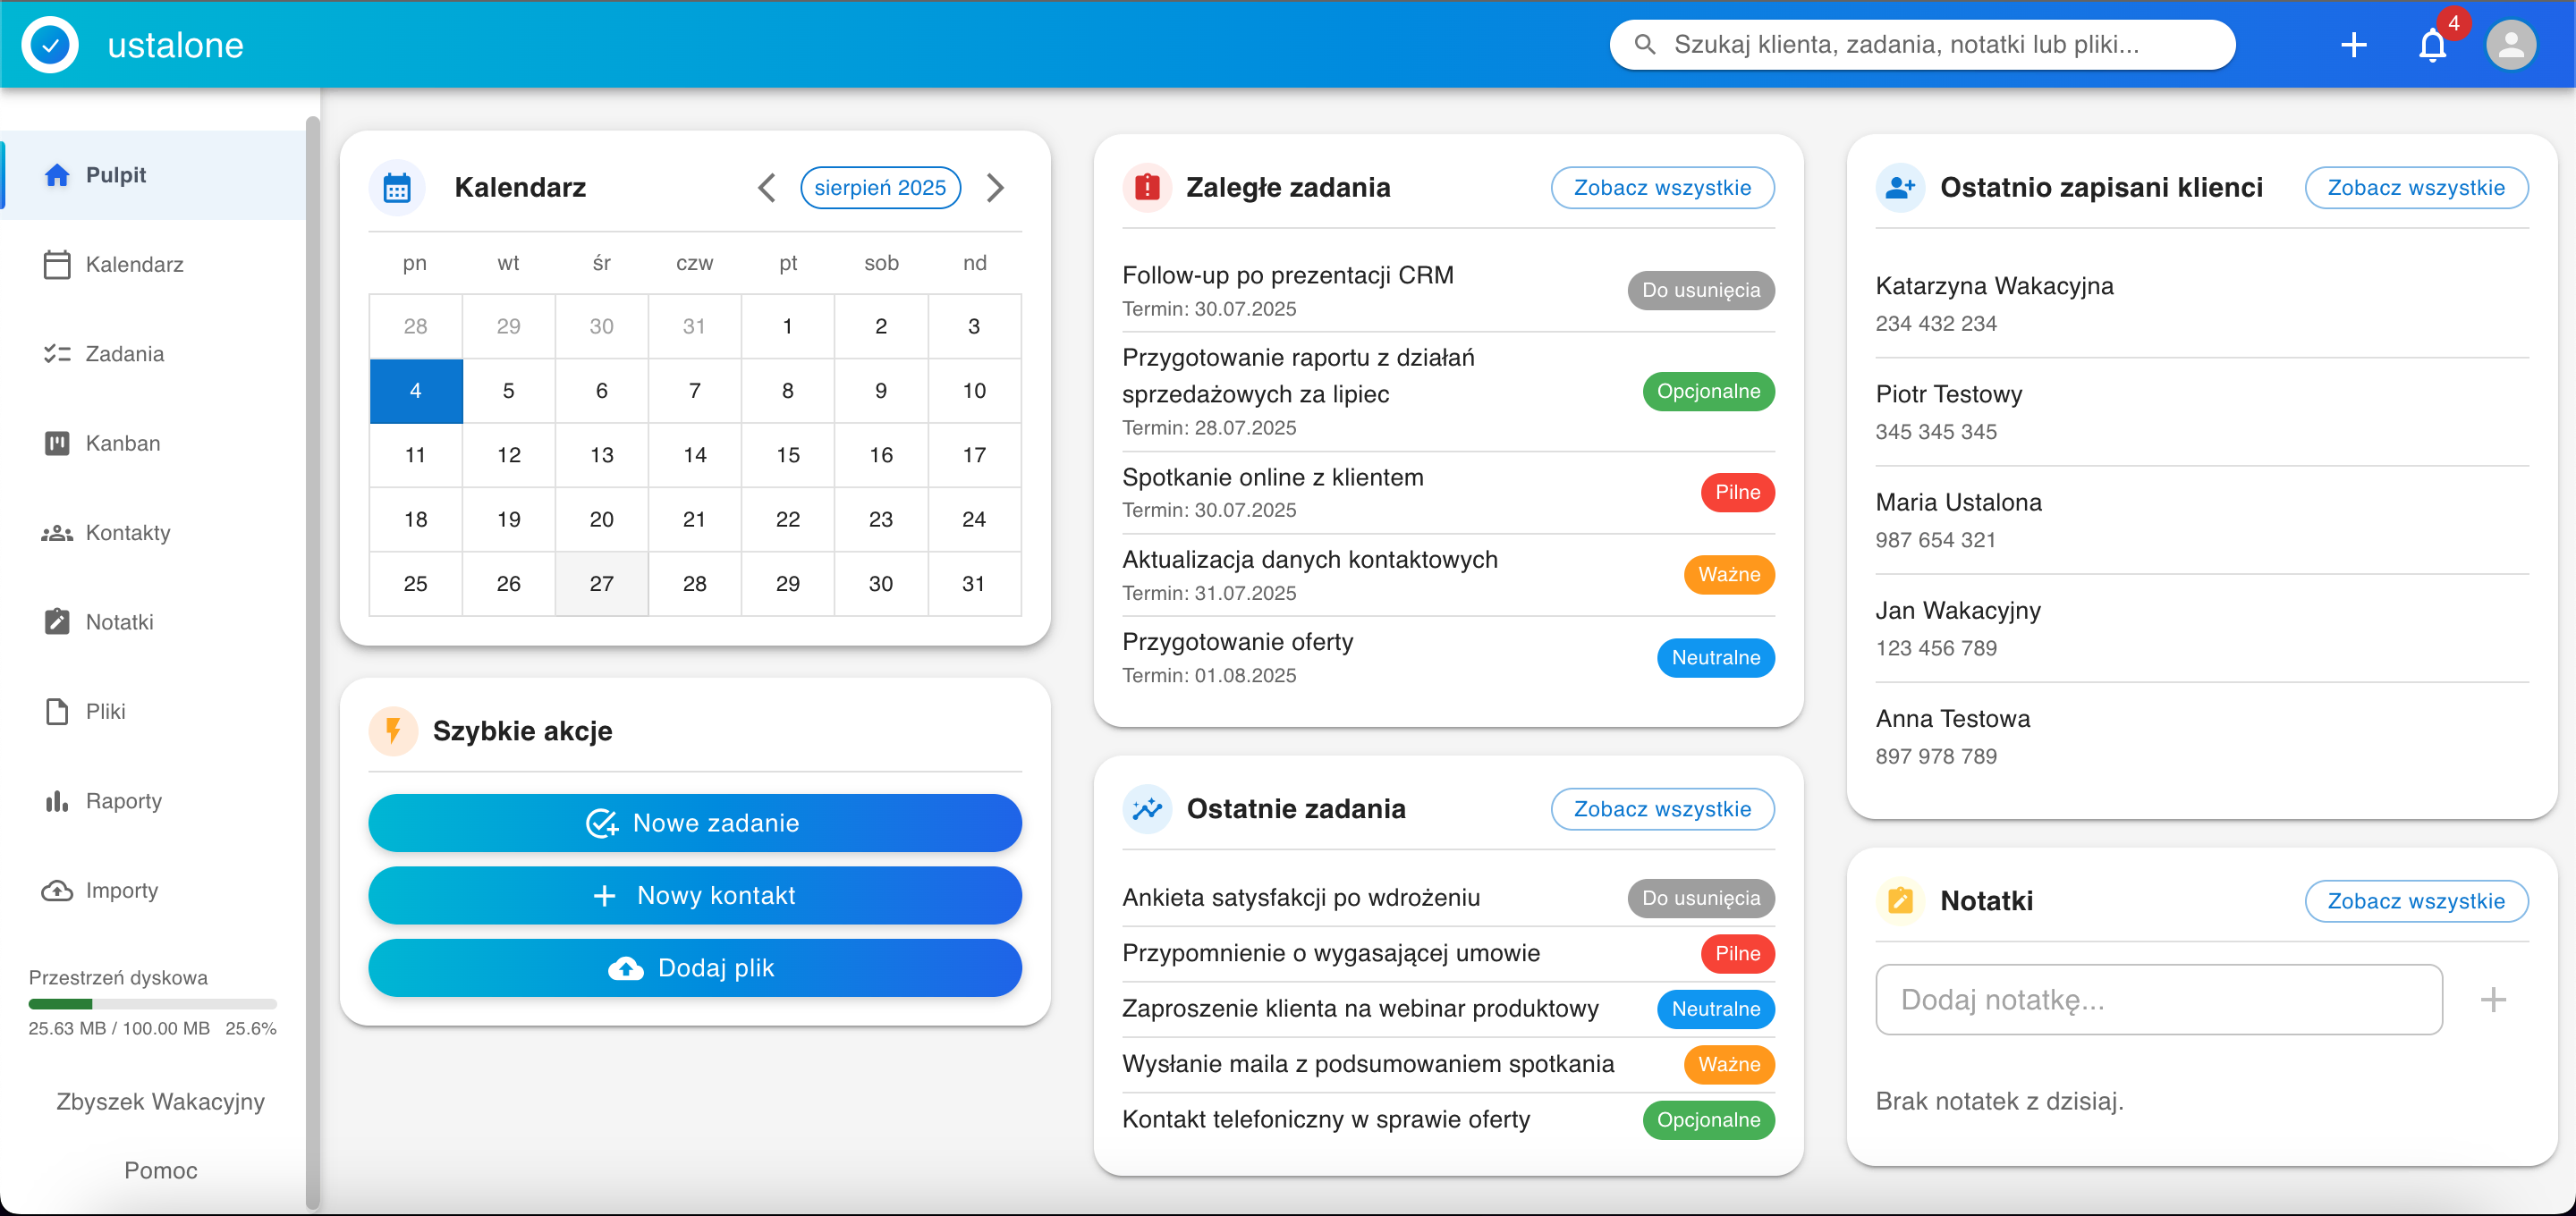Viewport: 2576px width, 1216px height.
Task: Select the Notatki icon in the sidebar
Action: click(56, 621)
